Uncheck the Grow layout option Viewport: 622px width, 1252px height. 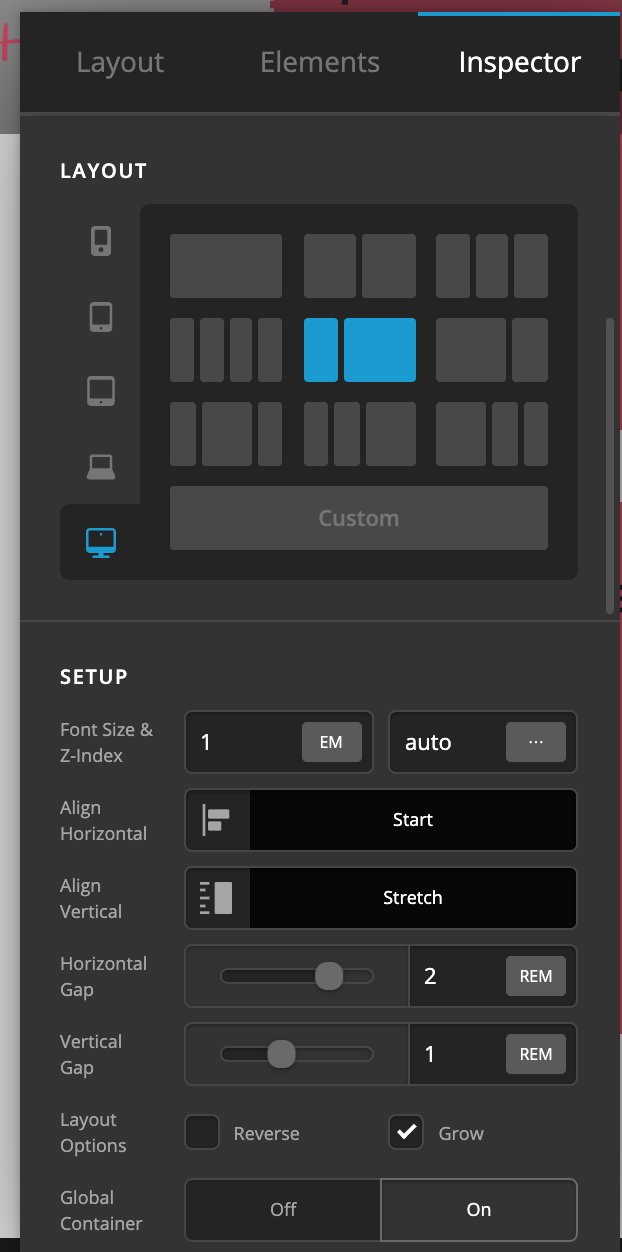pyautogui.click(x=406, y=1133)
